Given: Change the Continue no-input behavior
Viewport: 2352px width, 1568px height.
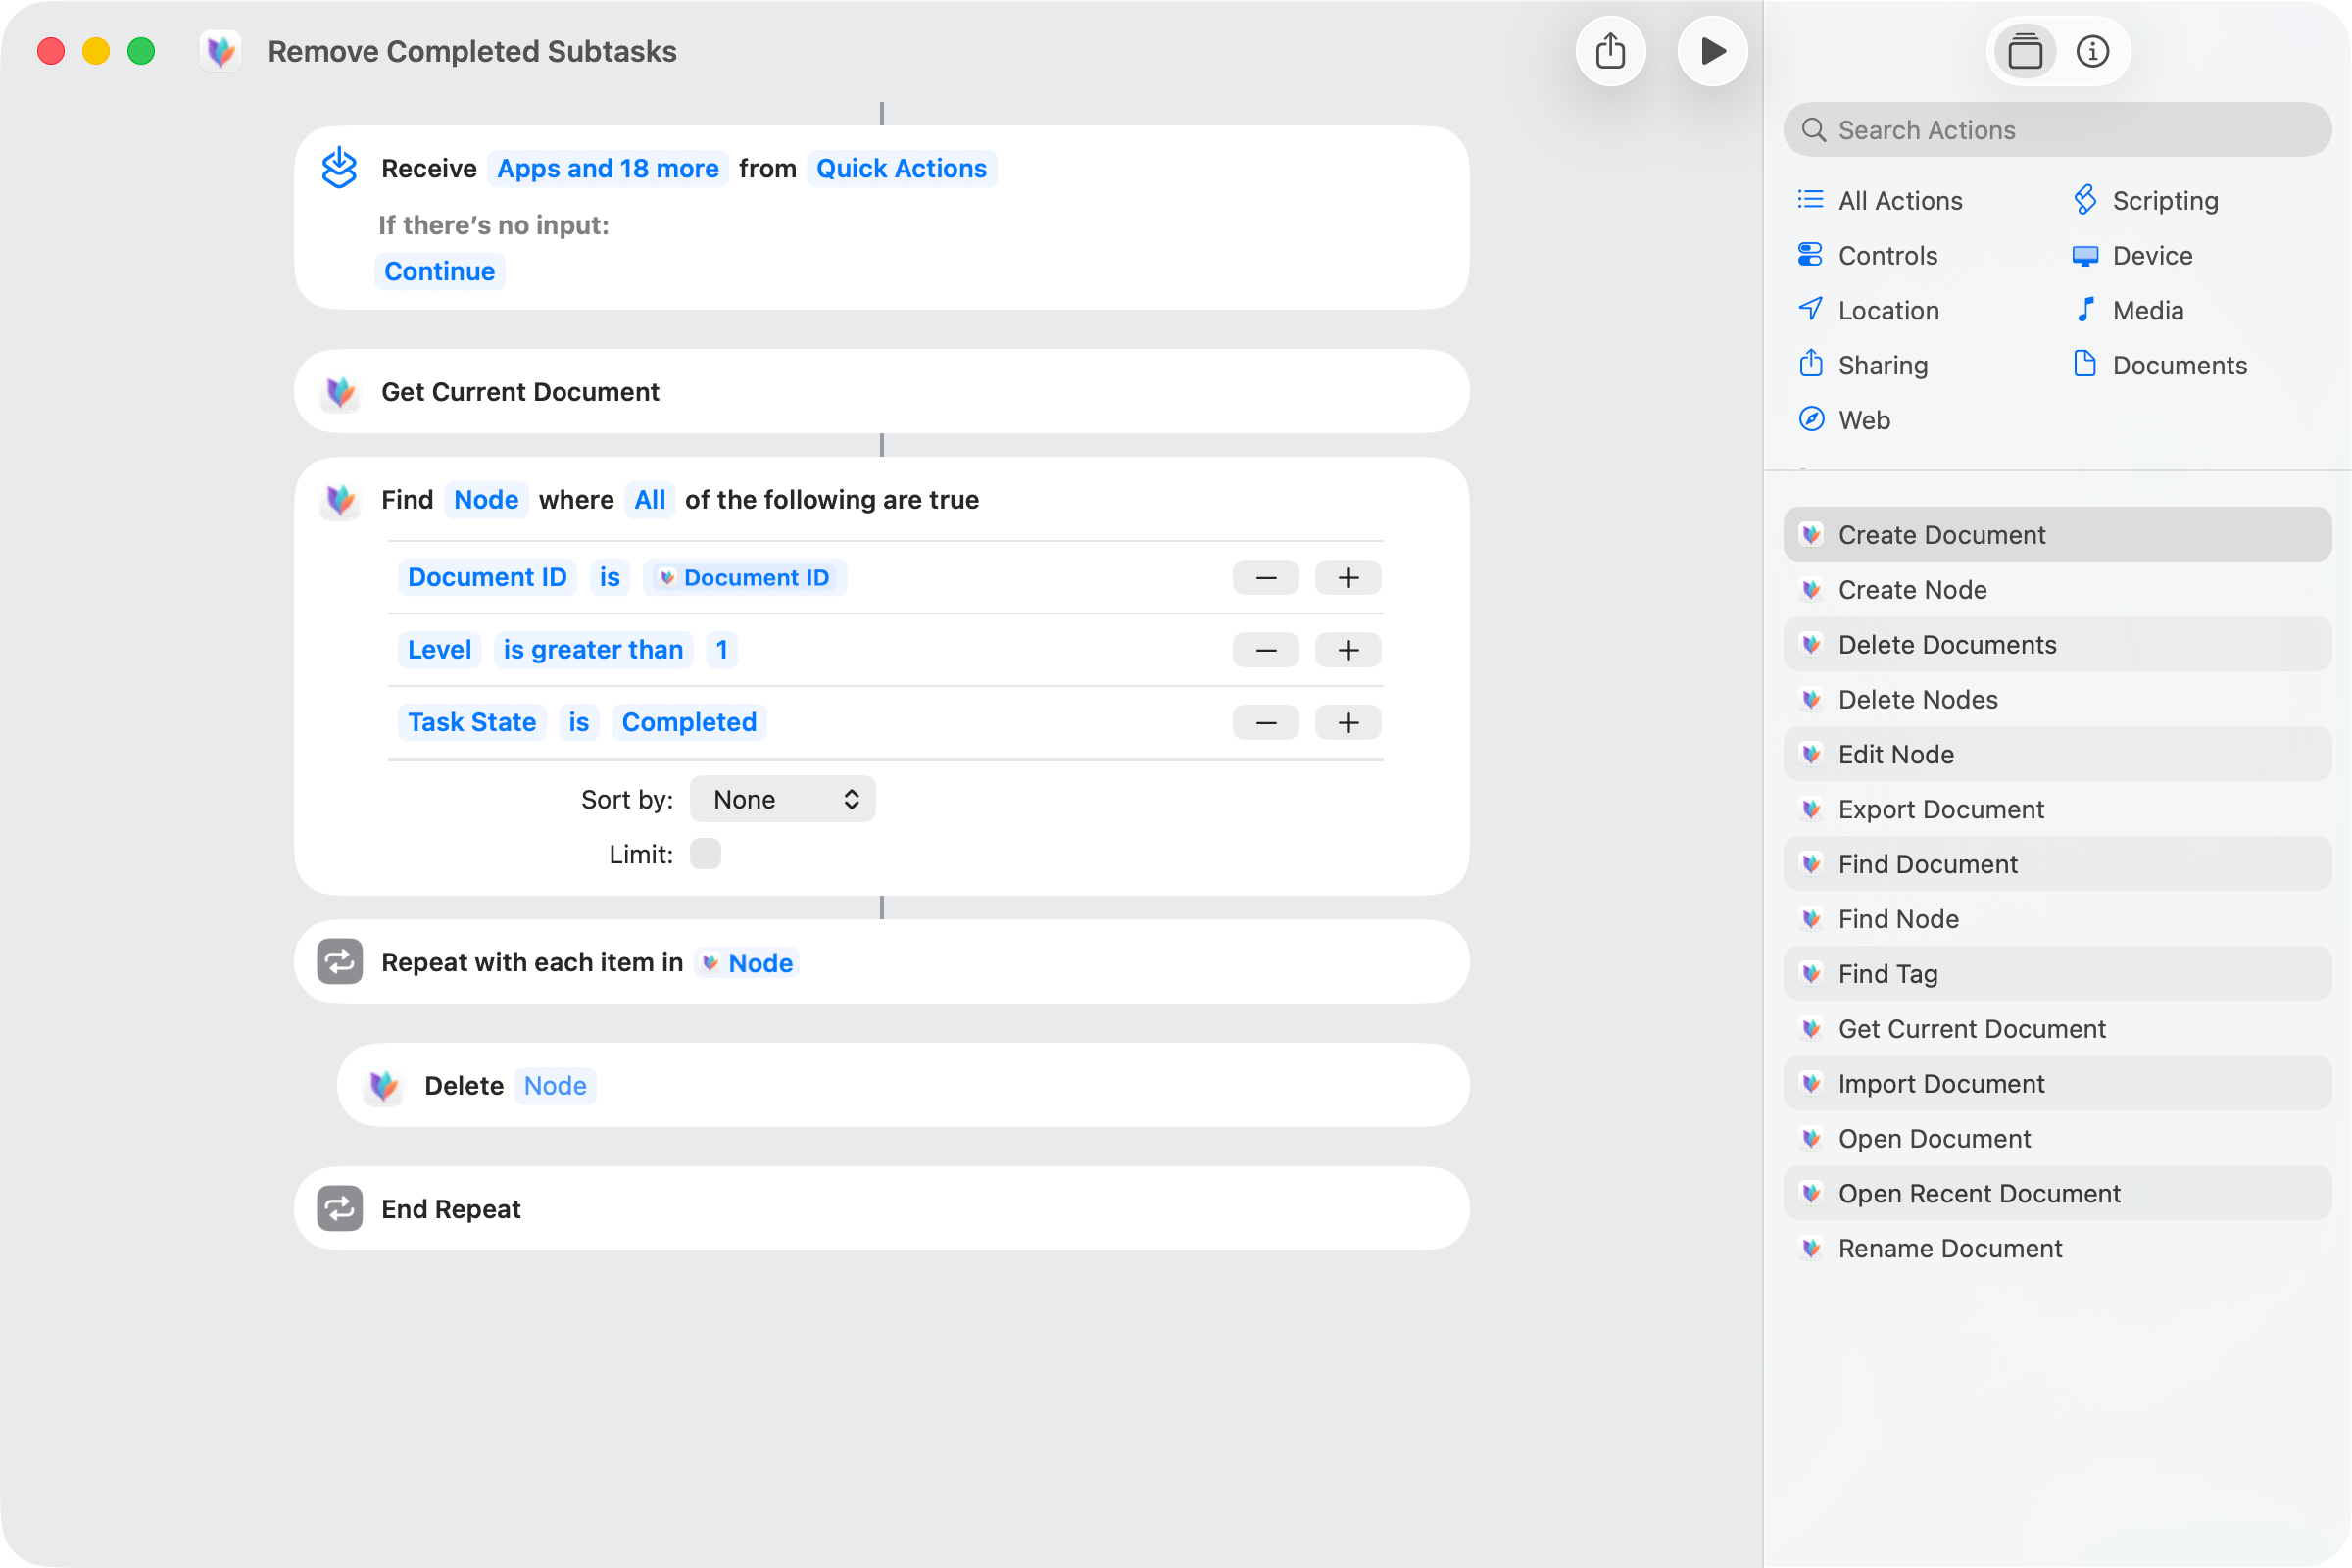Looking at the screenshot, I should [x=439, y=271].
